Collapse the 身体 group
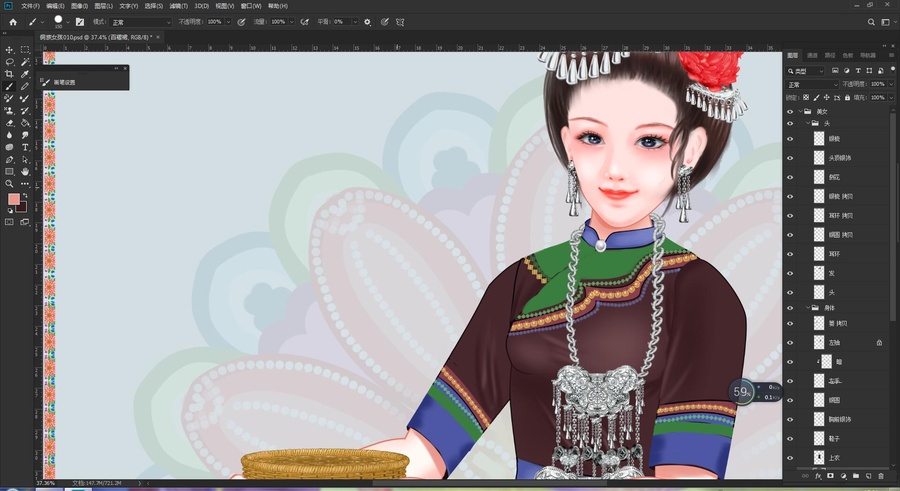 [x=808, y=308]
